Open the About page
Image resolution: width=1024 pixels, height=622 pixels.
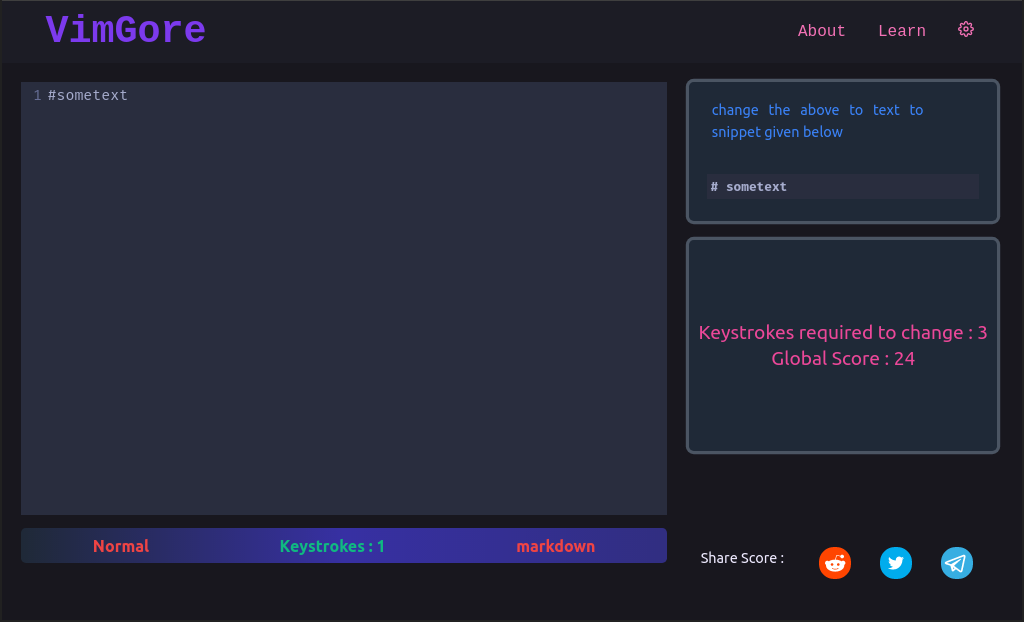pyautogui.click(x=821, y=31)
